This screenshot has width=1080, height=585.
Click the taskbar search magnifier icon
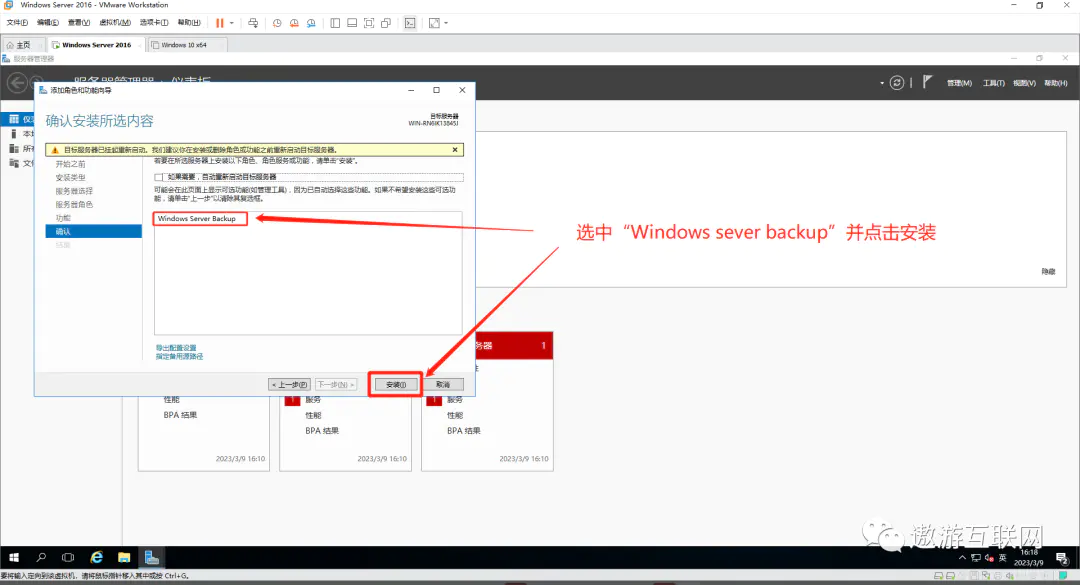(41, 557)
